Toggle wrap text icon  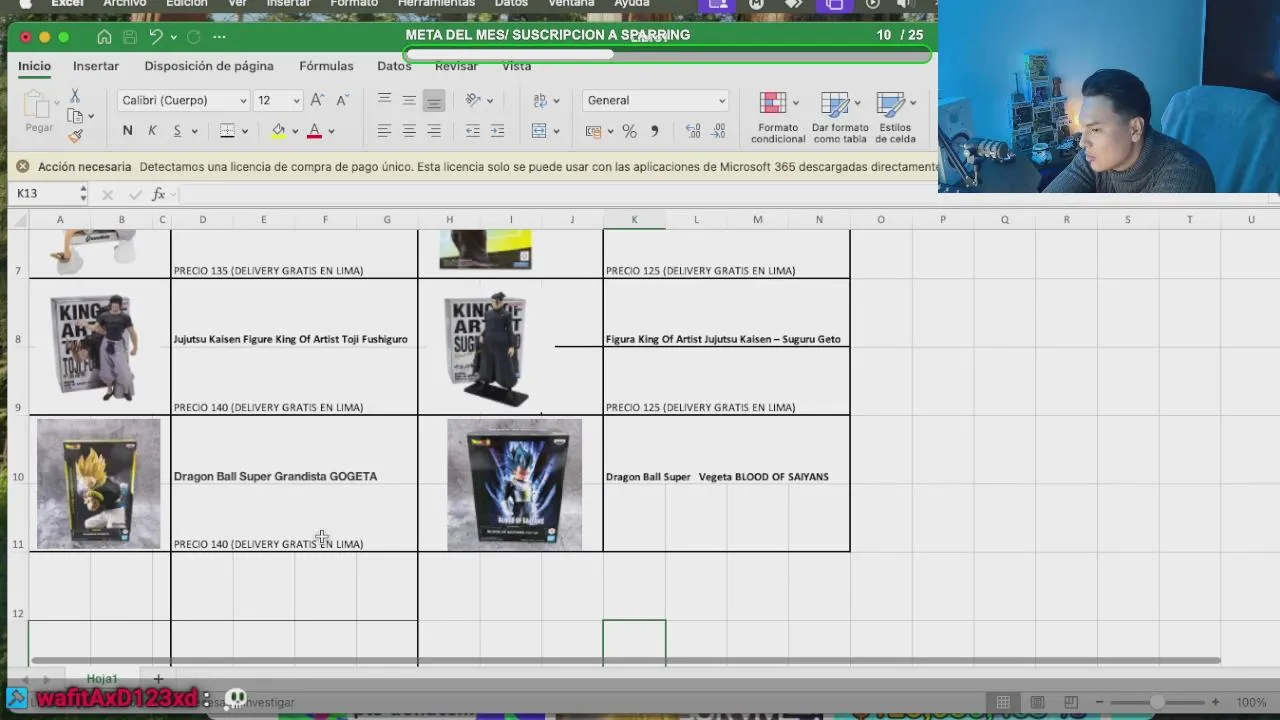click(x=540, y=100)
